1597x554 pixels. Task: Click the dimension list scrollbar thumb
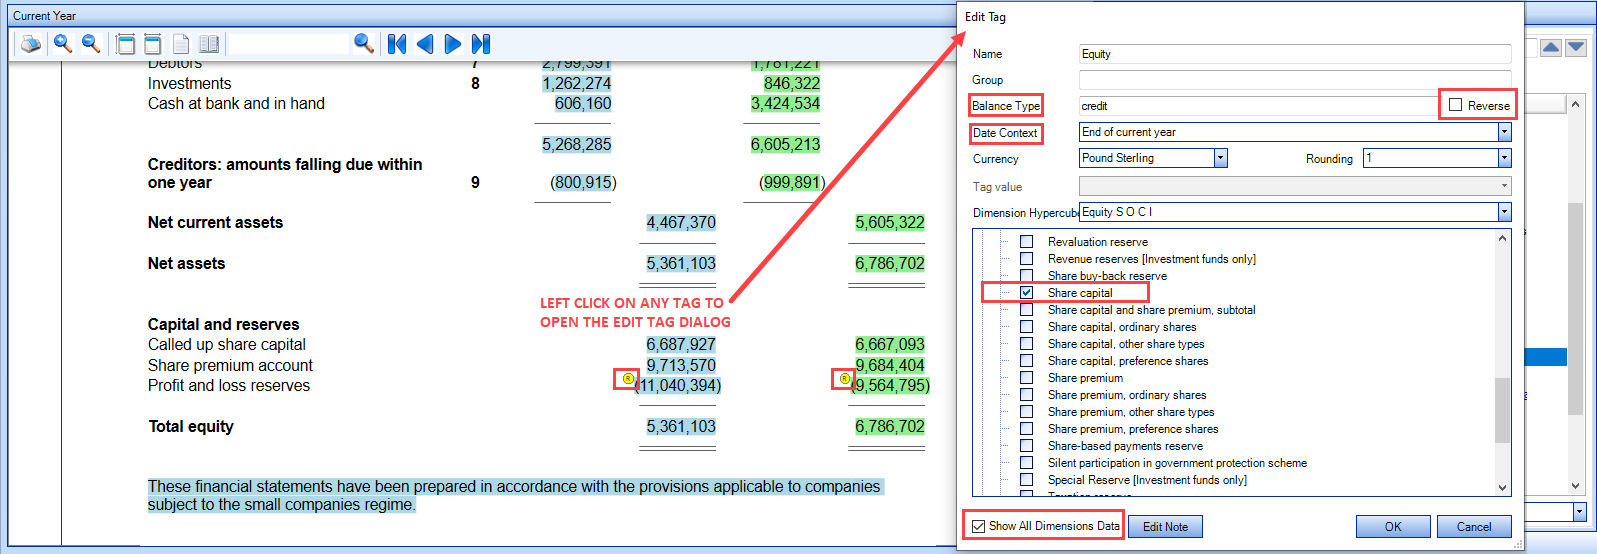coord(1502,409)
